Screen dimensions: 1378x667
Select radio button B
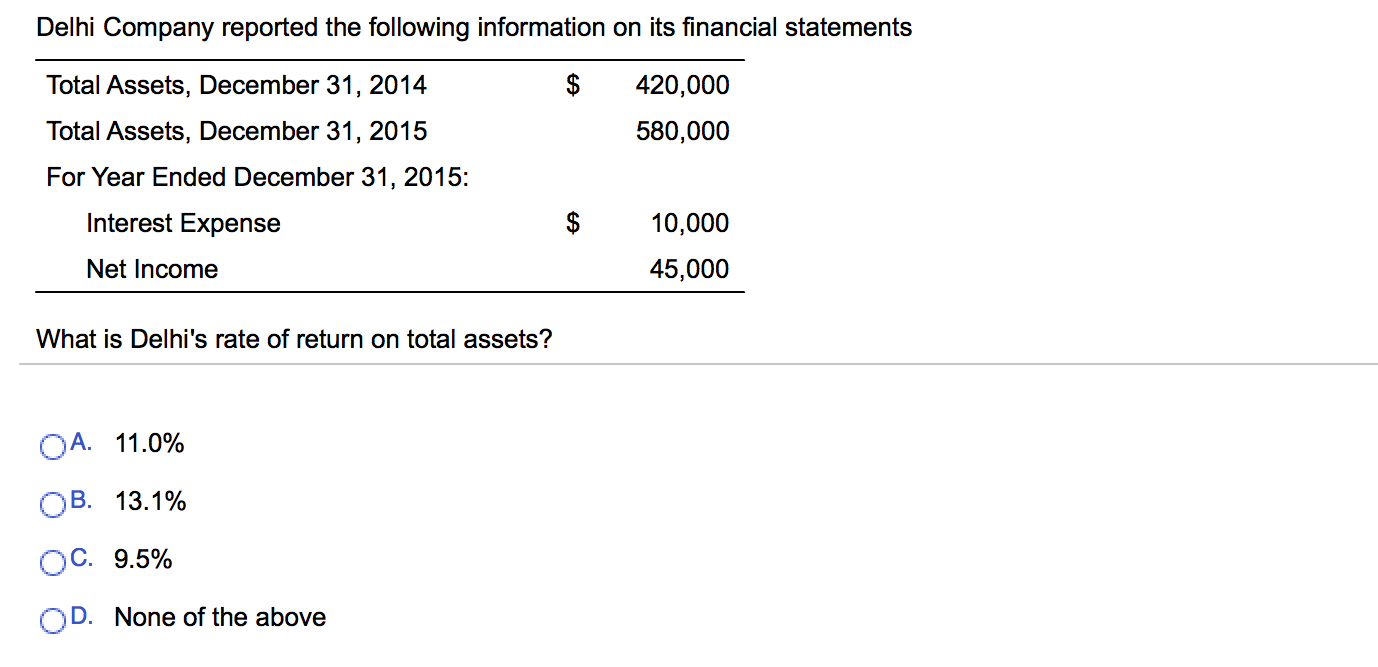coord(52,504)
